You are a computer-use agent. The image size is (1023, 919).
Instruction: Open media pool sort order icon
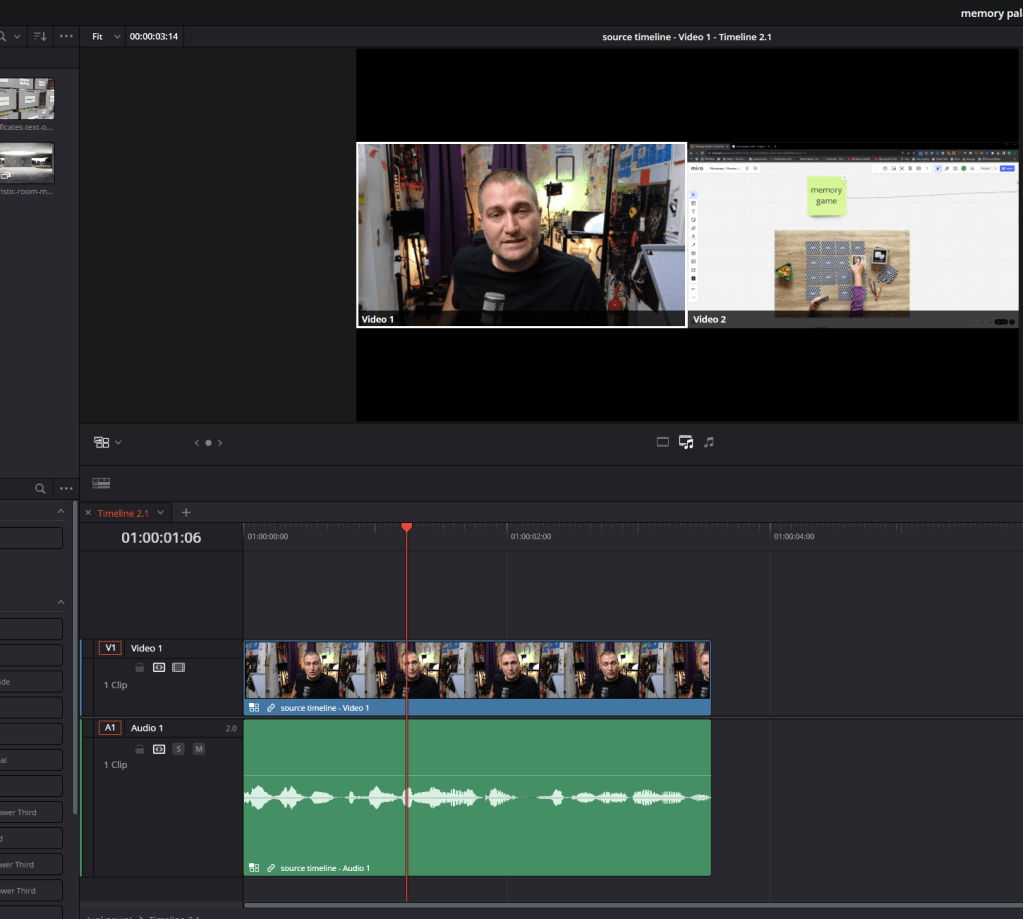click(40, 37)
